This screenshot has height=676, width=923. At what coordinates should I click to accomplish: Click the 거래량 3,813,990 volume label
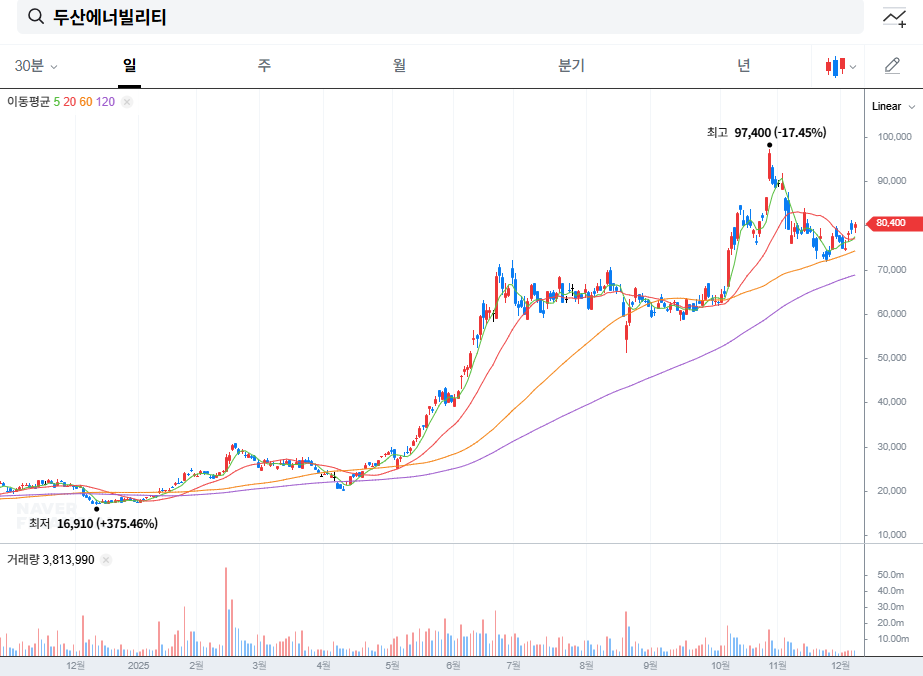coord(51,560)
